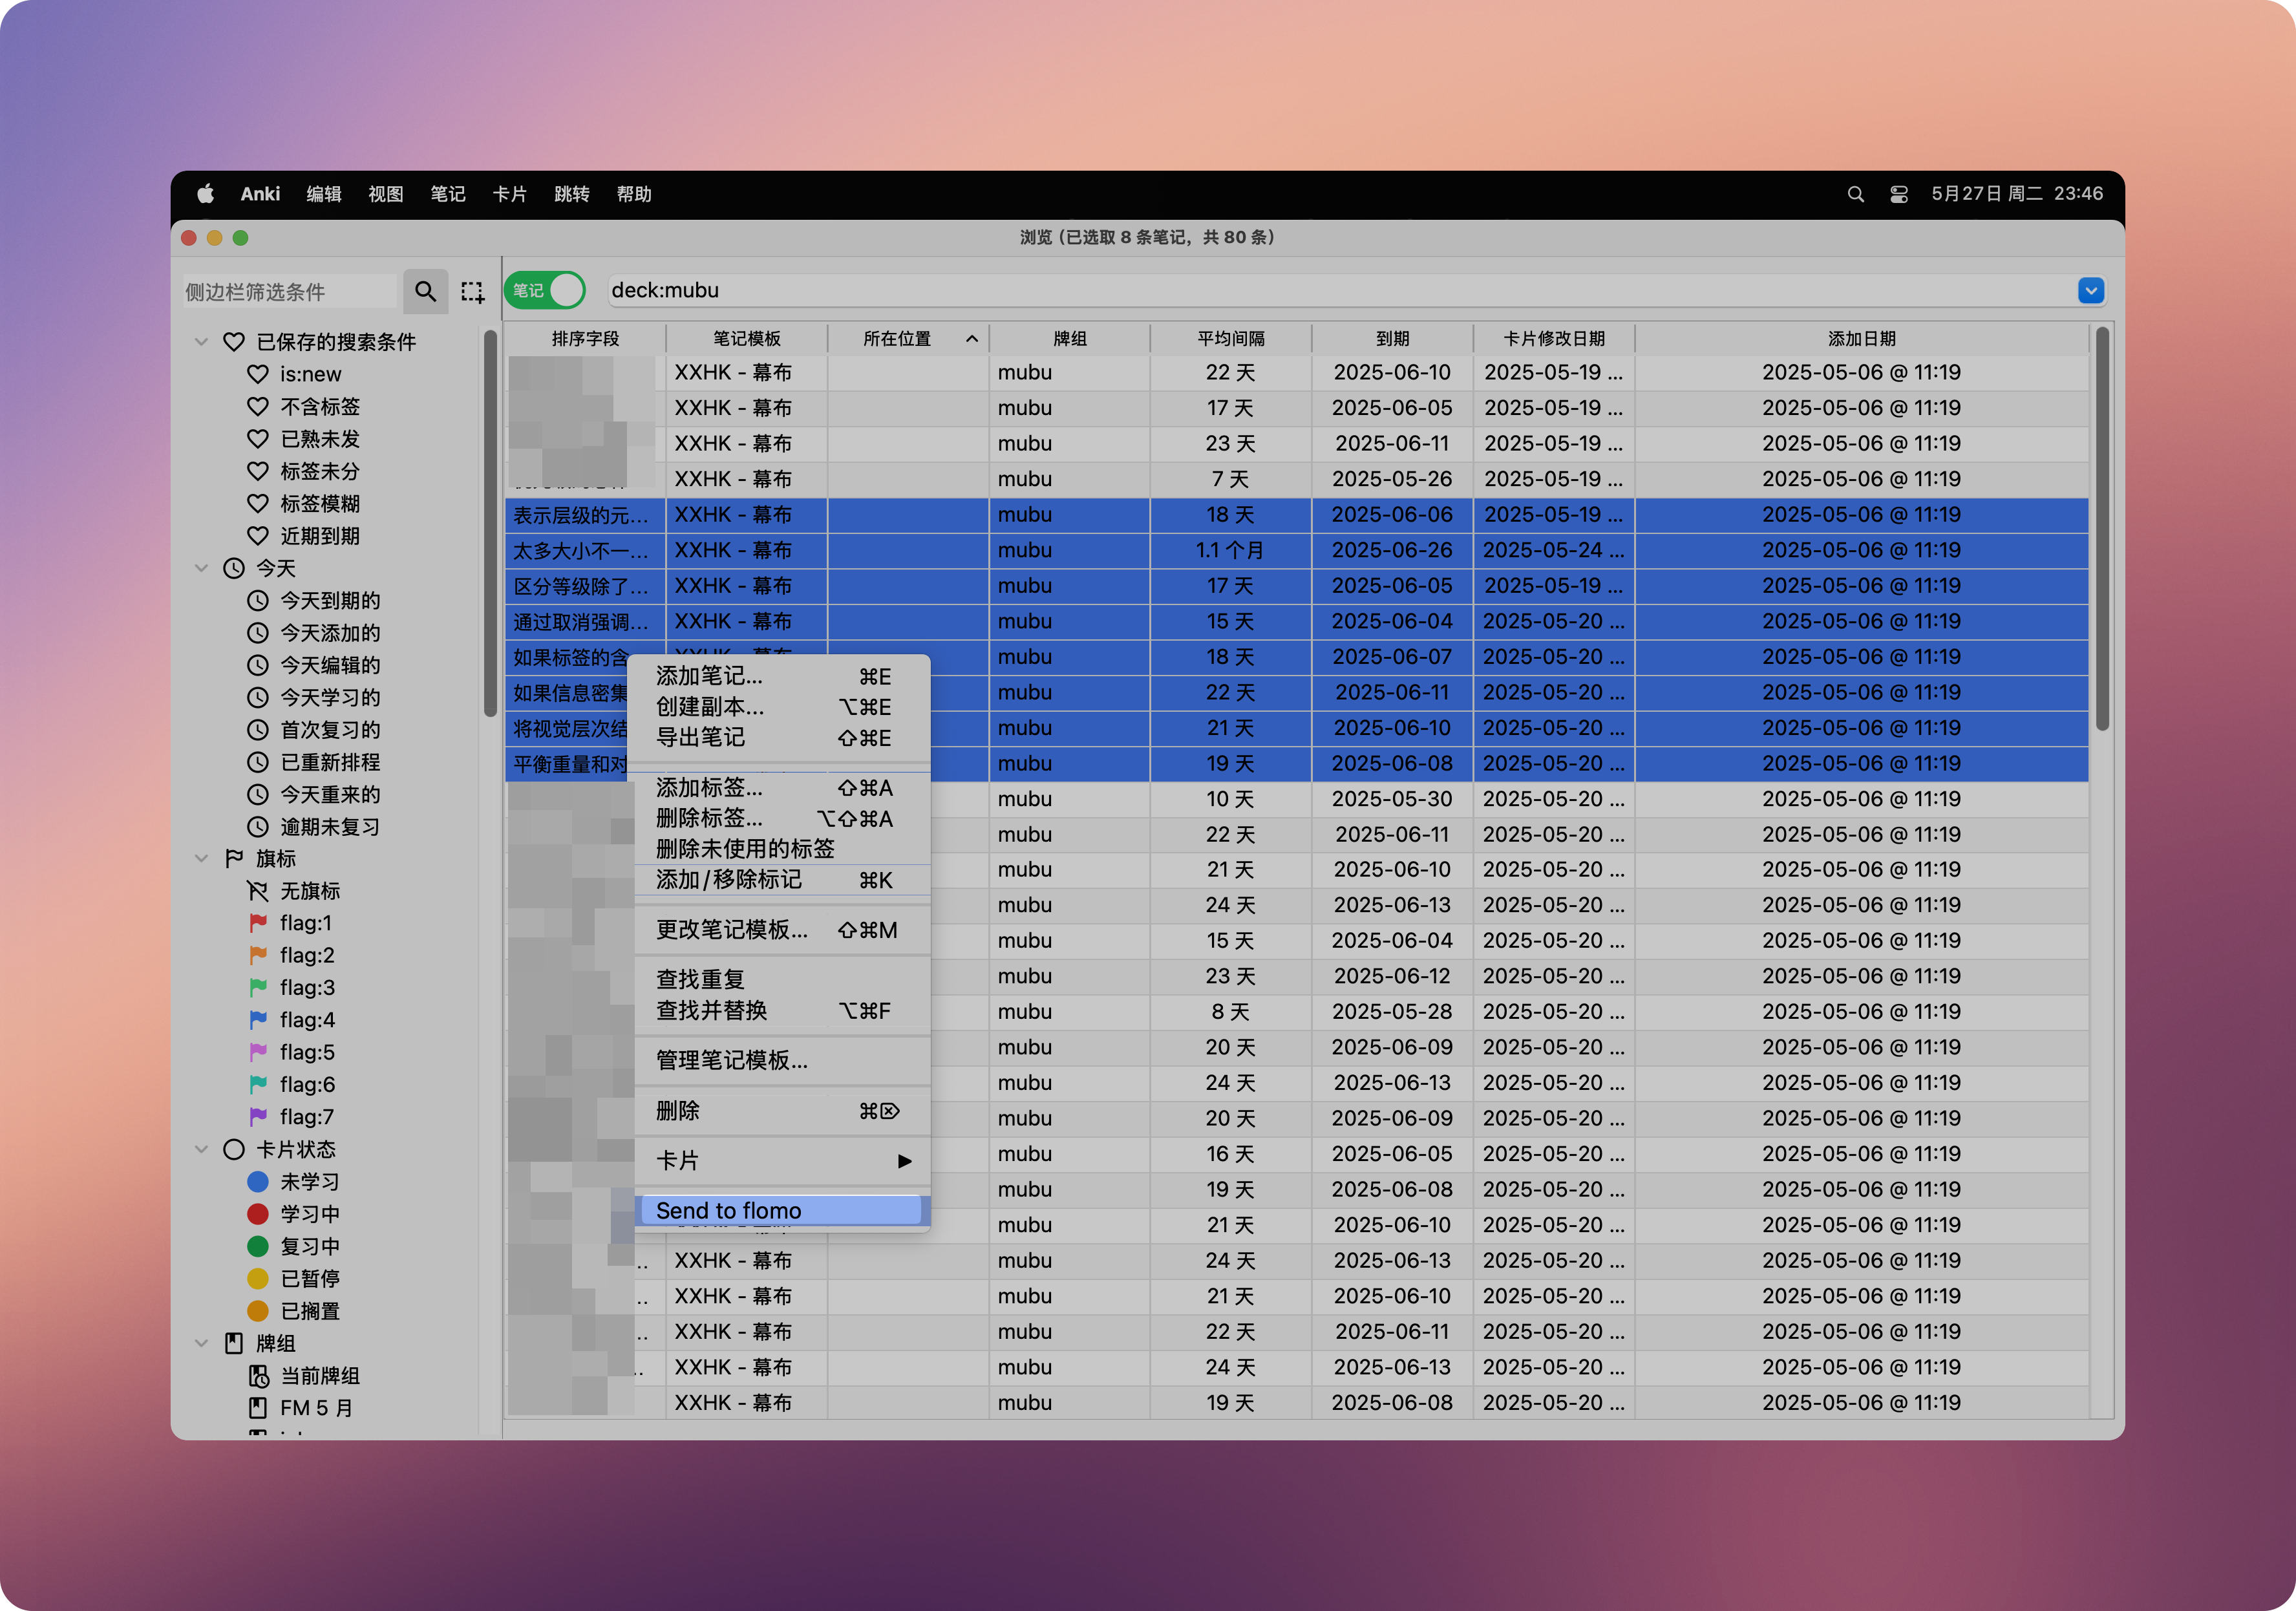
Task: Open the 跳转 menu in menu bar
Action: [x=571, y=194]
